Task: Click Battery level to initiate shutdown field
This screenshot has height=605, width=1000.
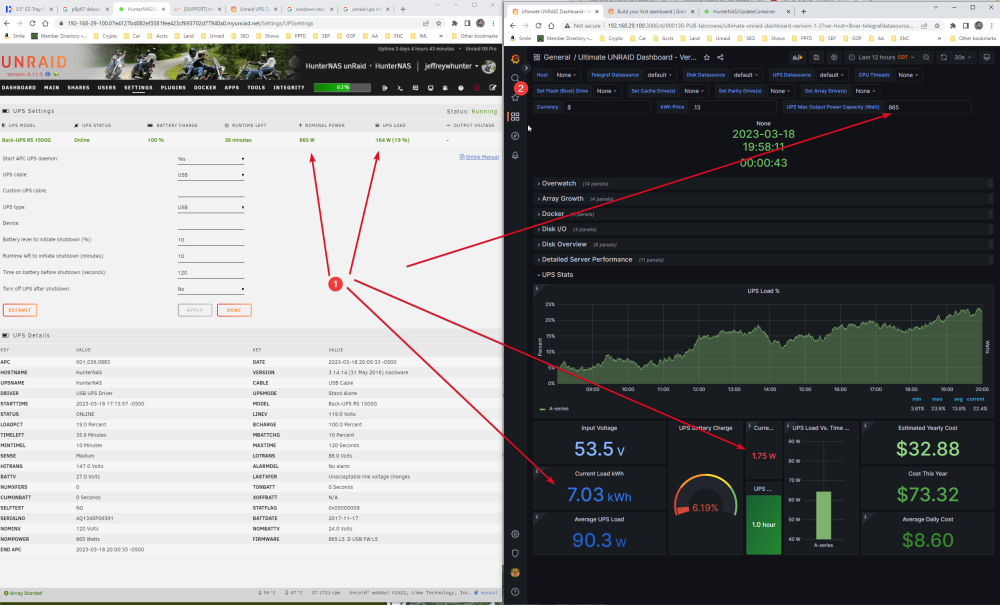Action: [210, 240]
